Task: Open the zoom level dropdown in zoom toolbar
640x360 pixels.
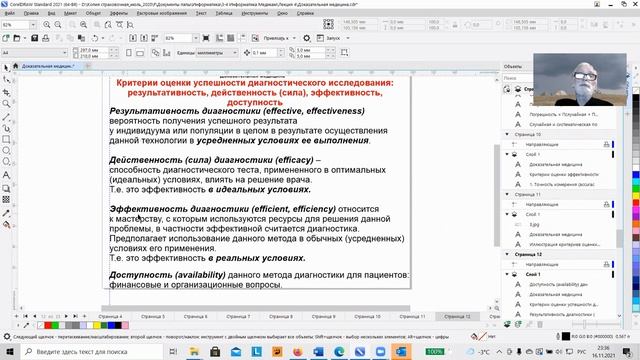Action: (x=33, y=25)
